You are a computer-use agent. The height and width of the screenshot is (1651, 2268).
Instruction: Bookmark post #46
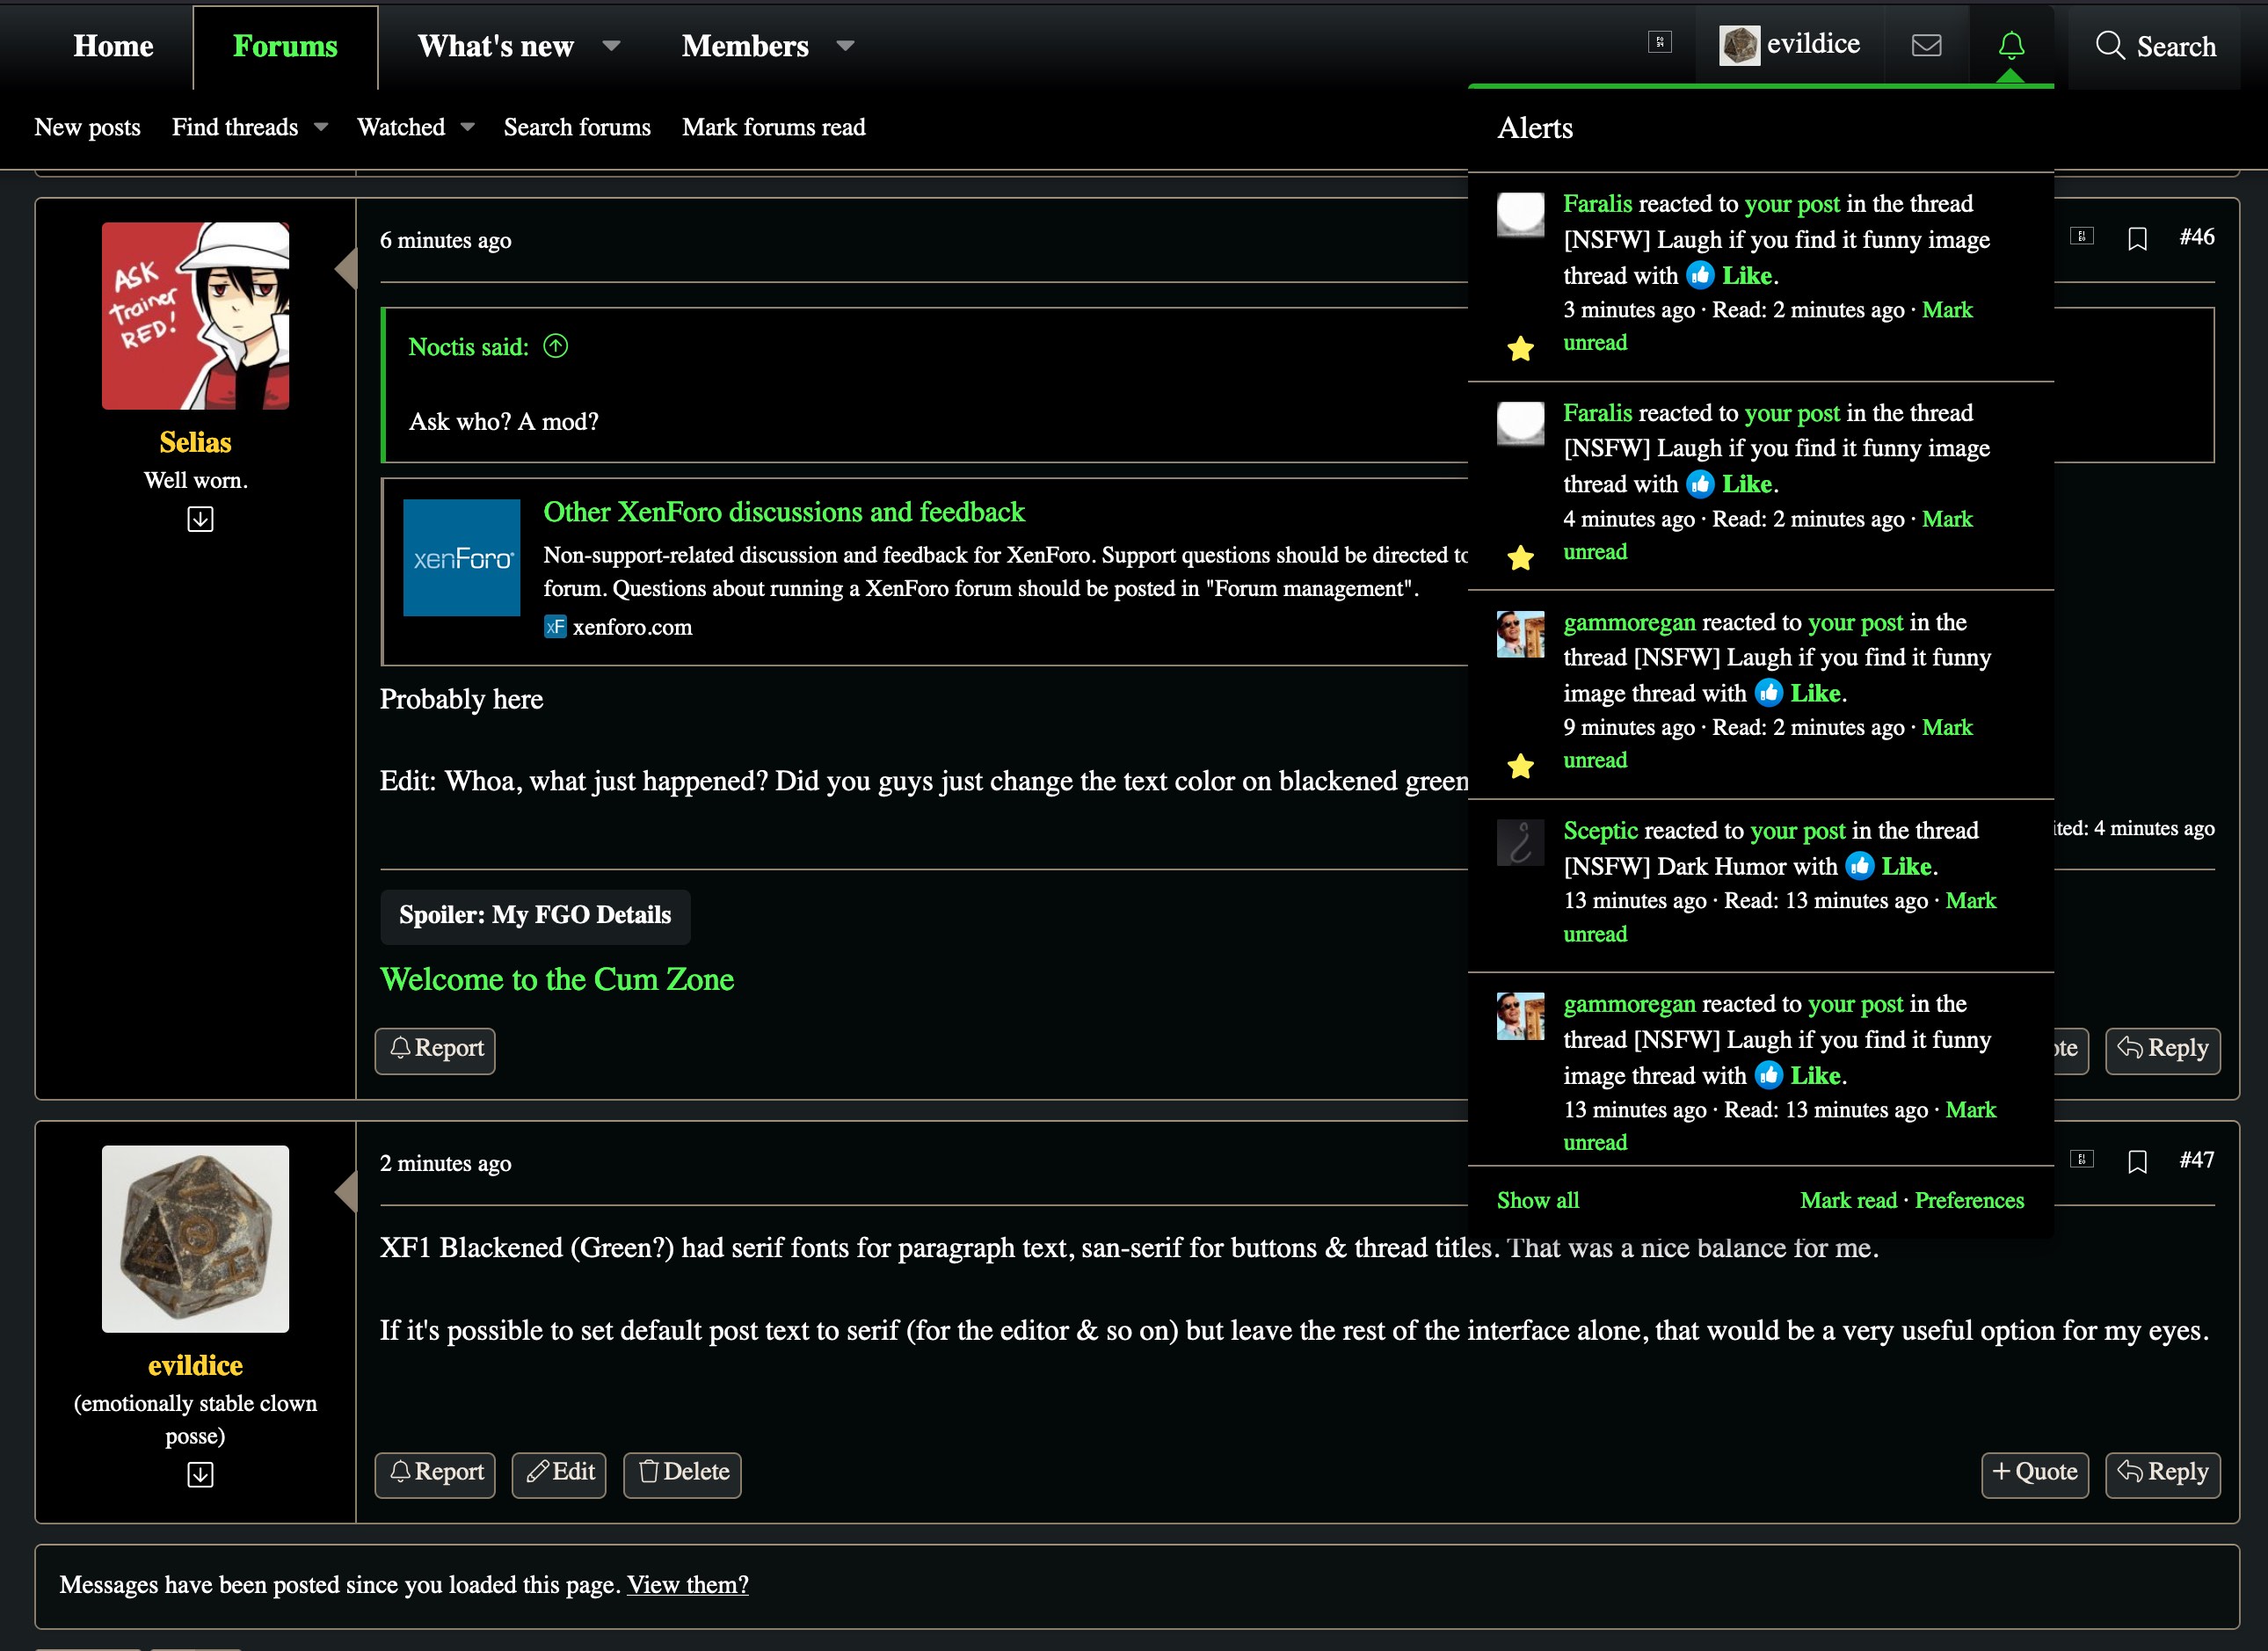2137,238
